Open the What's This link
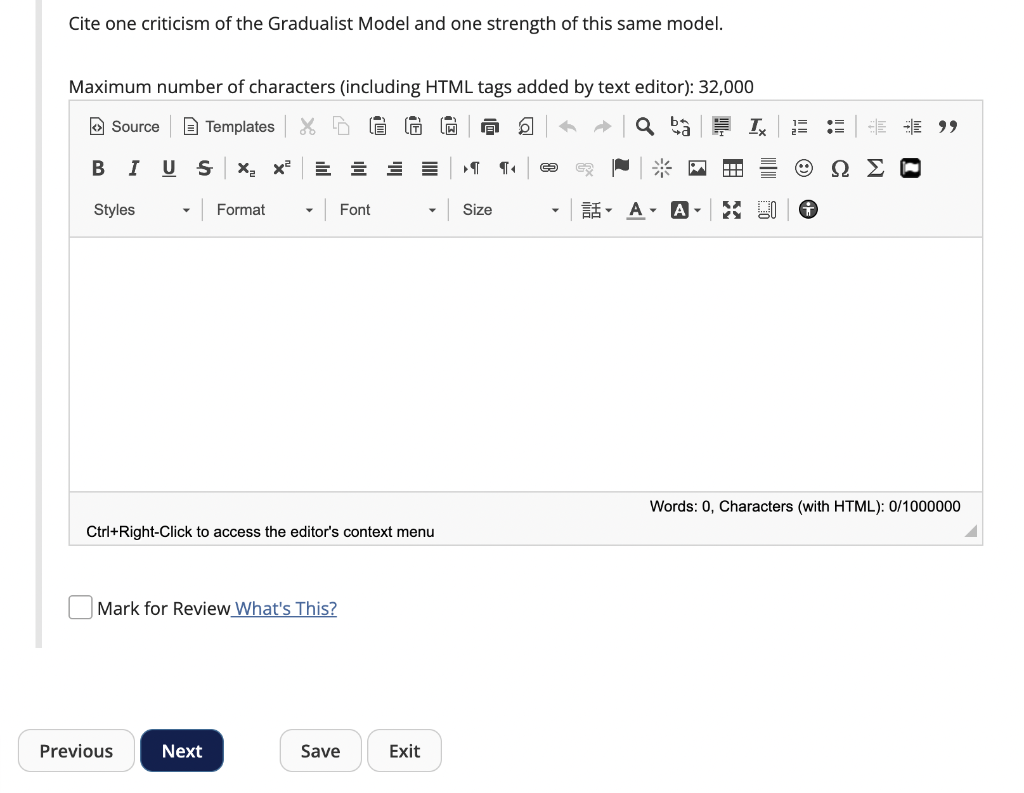The image size is (1024, 793). (283, 607)
